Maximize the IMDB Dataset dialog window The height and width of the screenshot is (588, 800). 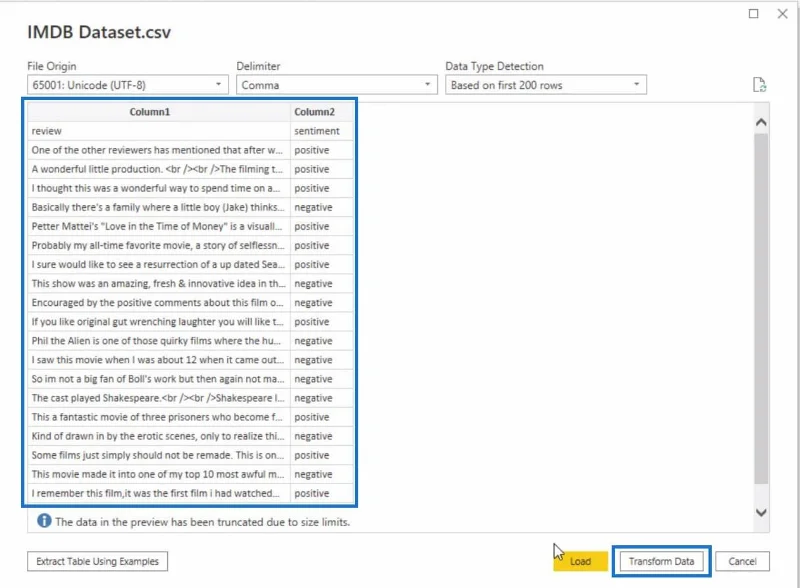[753, 14]
